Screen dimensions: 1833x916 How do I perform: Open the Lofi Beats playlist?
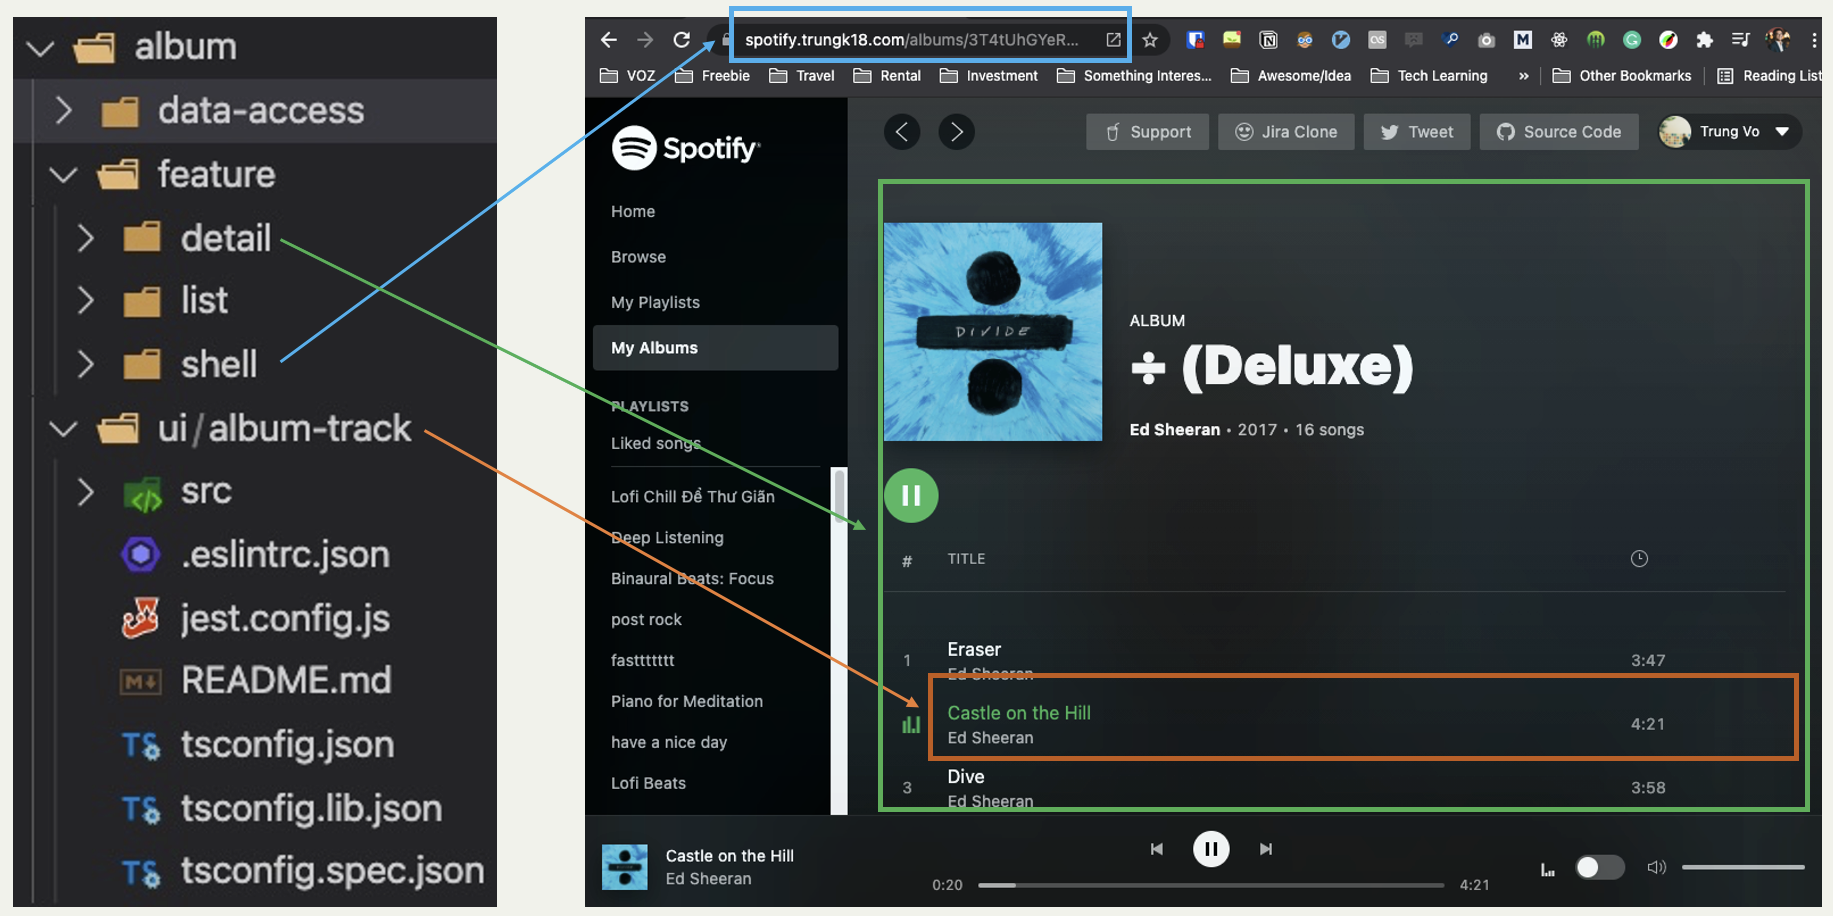click(648, 783)
